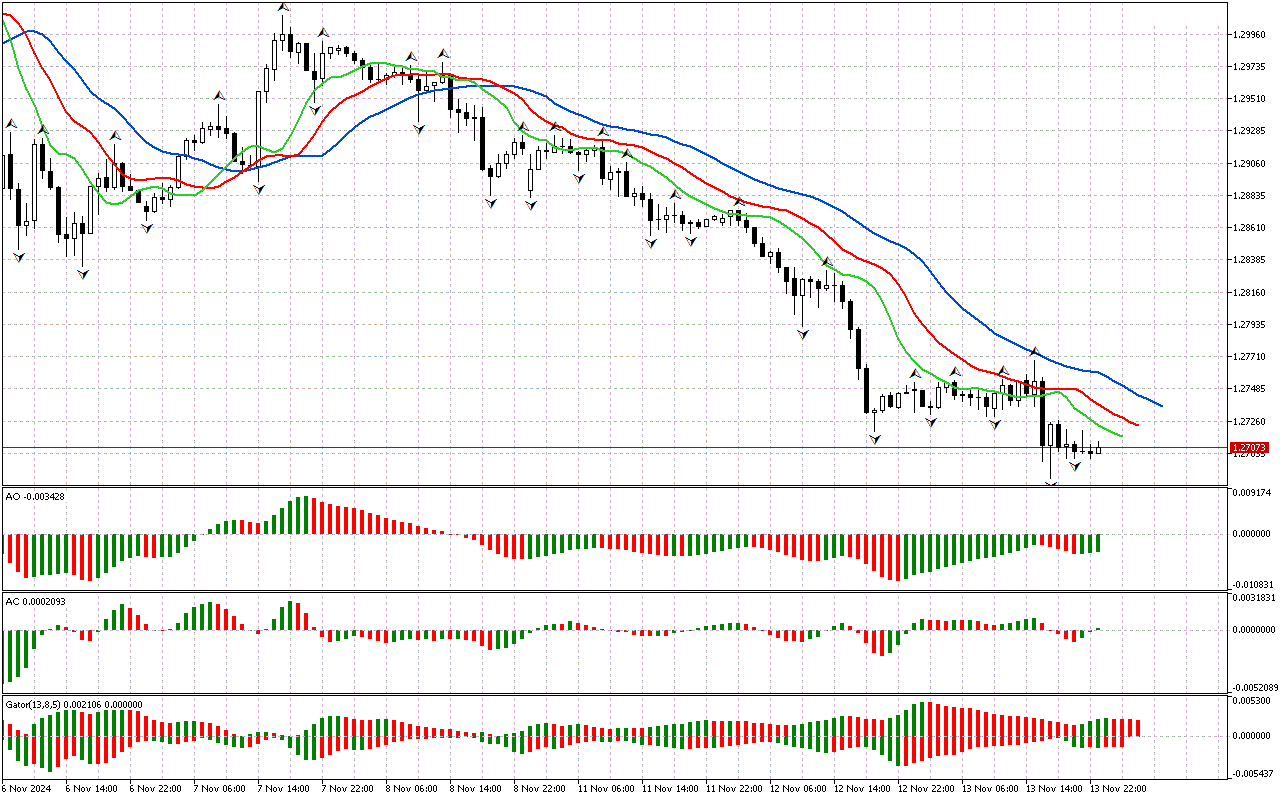Viewport: 1280px width, 800px height.
Task: Select the 12 Nov 14:00 time label
Action: click(x=861, y=789)
